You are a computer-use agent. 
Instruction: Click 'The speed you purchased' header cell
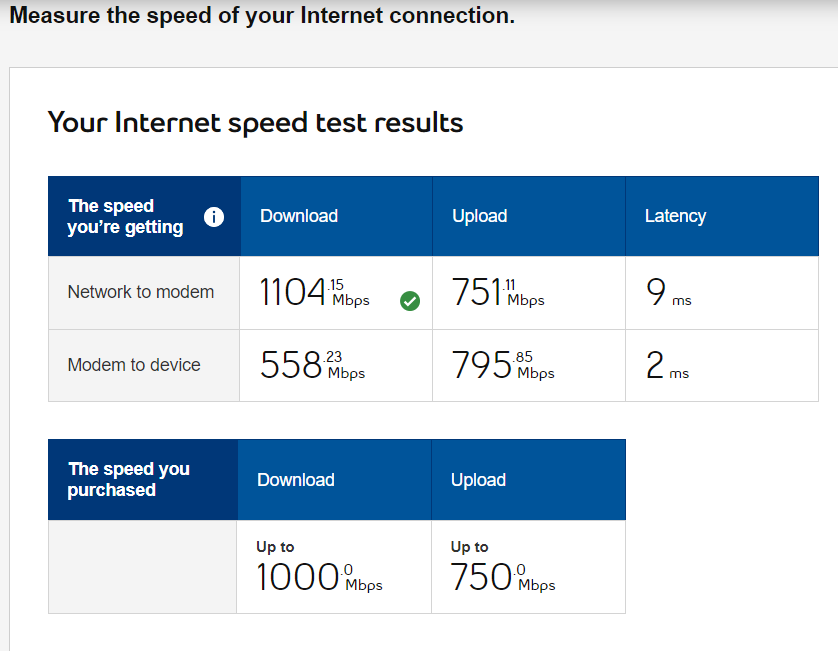[x=129, y=480]
